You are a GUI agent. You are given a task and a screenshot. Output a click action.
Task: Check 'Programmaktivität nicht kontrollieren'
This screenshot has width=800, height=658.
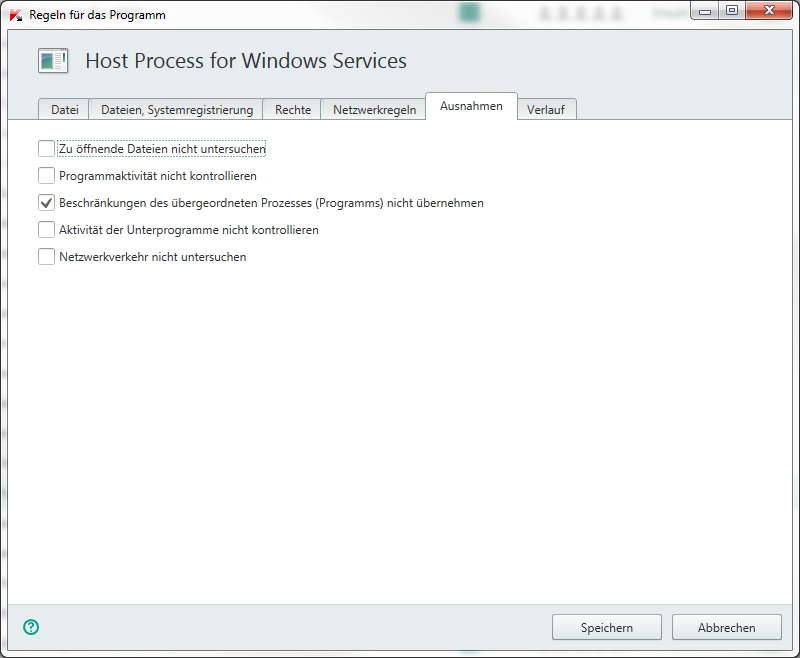[46, 175]
